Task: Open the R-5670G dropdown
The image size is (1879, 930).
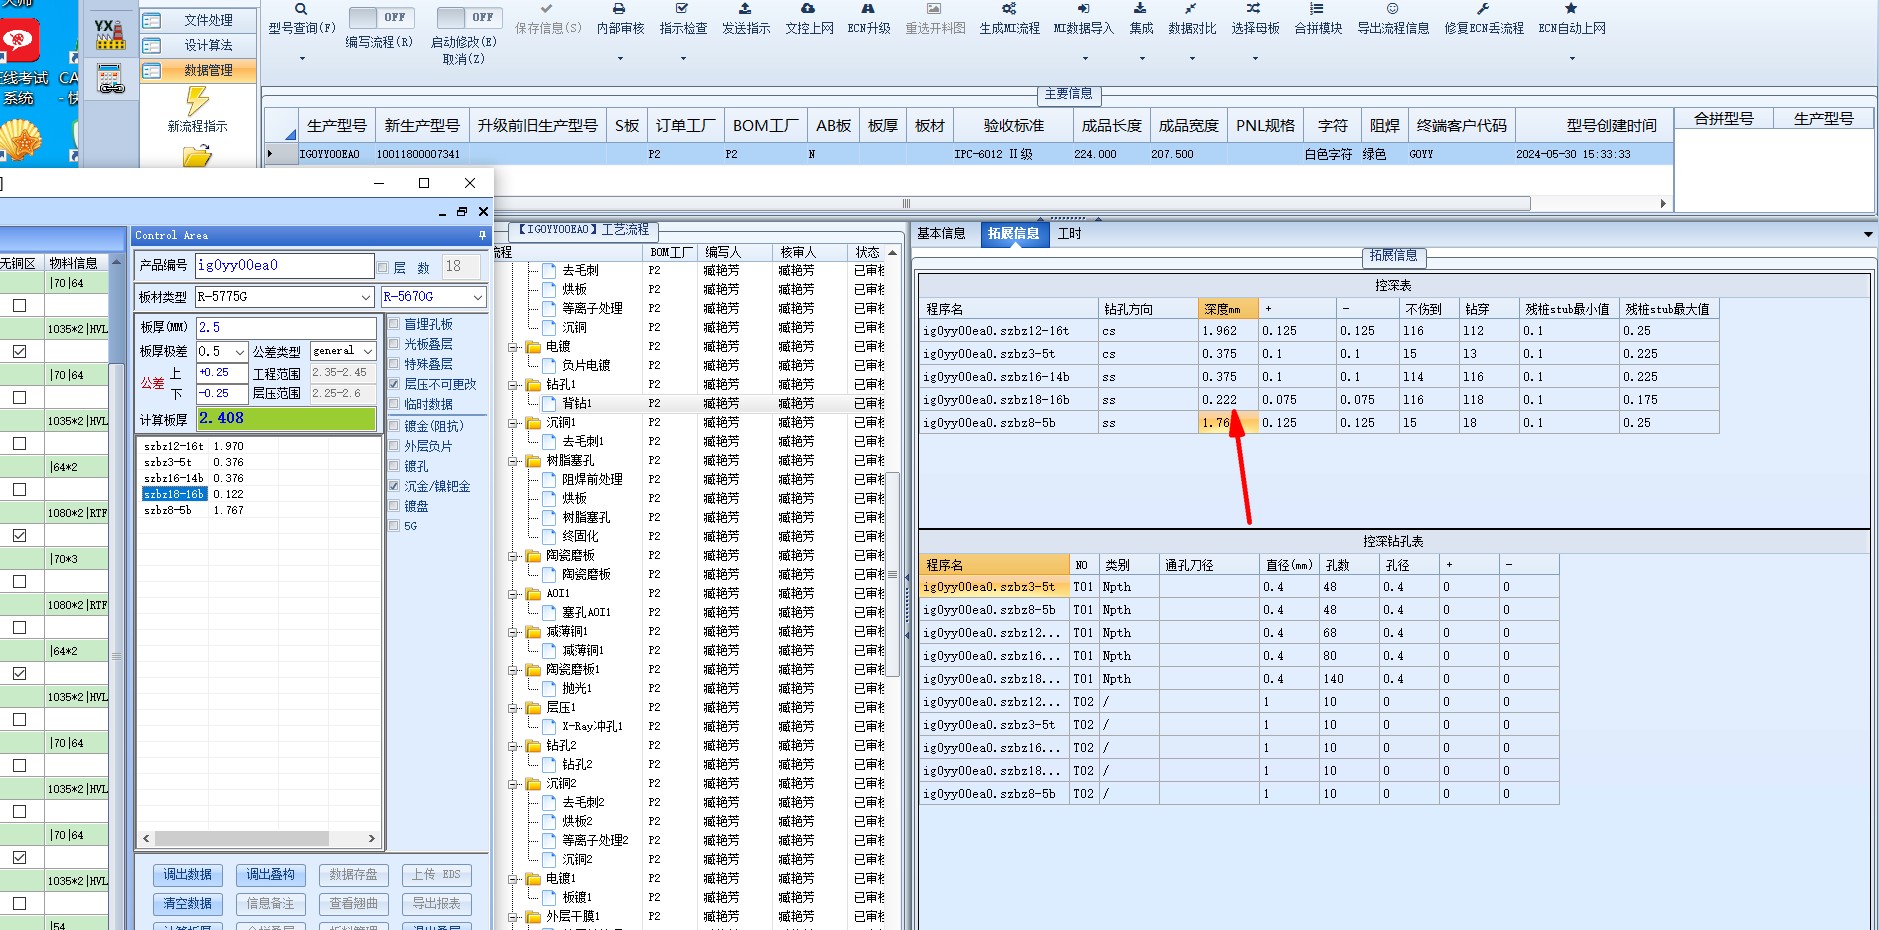Action: click(x=478, y=297)
